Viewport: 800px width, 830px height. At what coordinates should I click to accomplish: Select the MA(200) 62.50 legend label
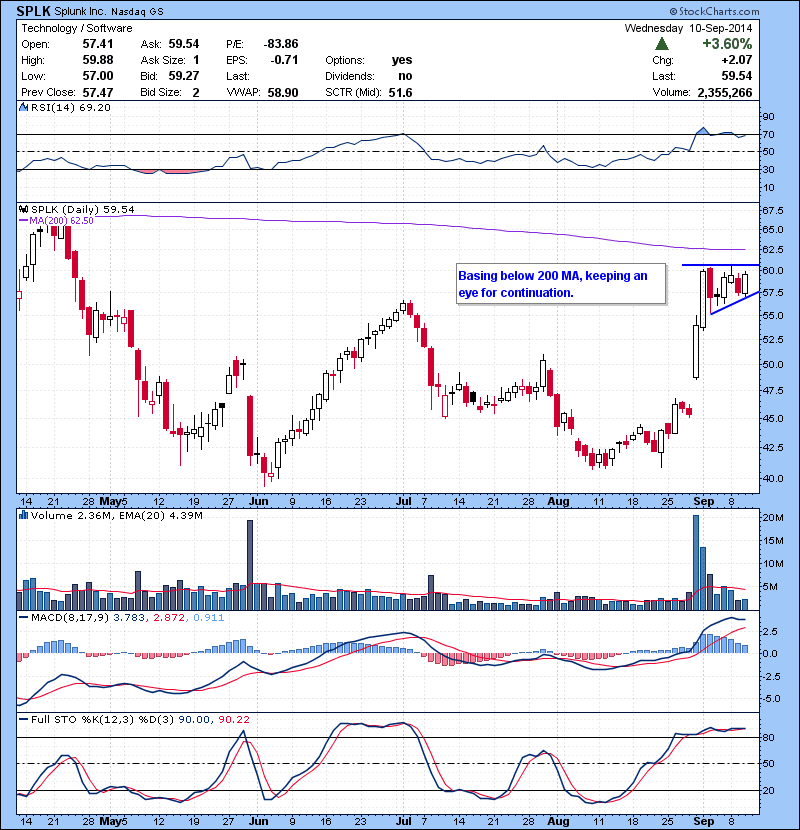[61, 221]
